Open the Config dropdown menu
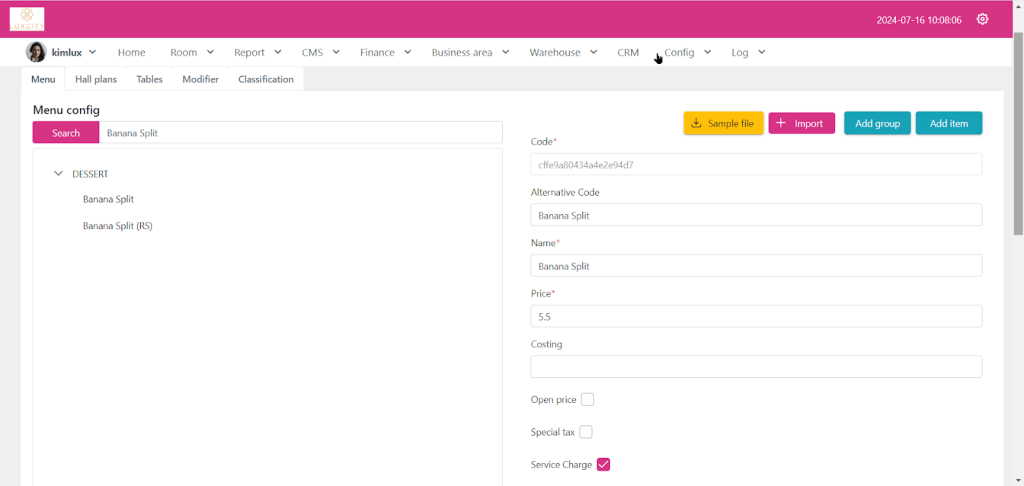The height and width of the screenshot is (486, 1024). [x=687, y=52]
